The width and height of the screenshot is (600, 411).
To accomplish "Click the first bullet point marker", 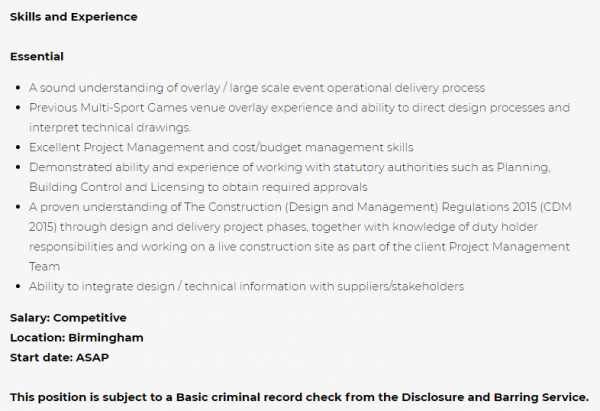I will (x=18, y=88).
